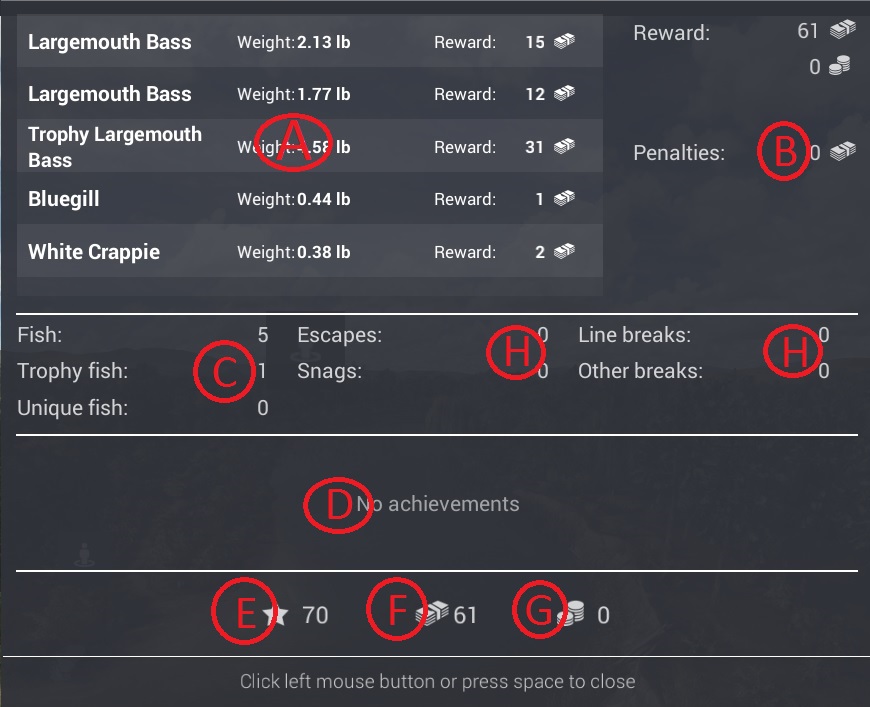Click the "Escapes:" stat label
Viewport: 870px width, 707px height.
click(340, 335)
